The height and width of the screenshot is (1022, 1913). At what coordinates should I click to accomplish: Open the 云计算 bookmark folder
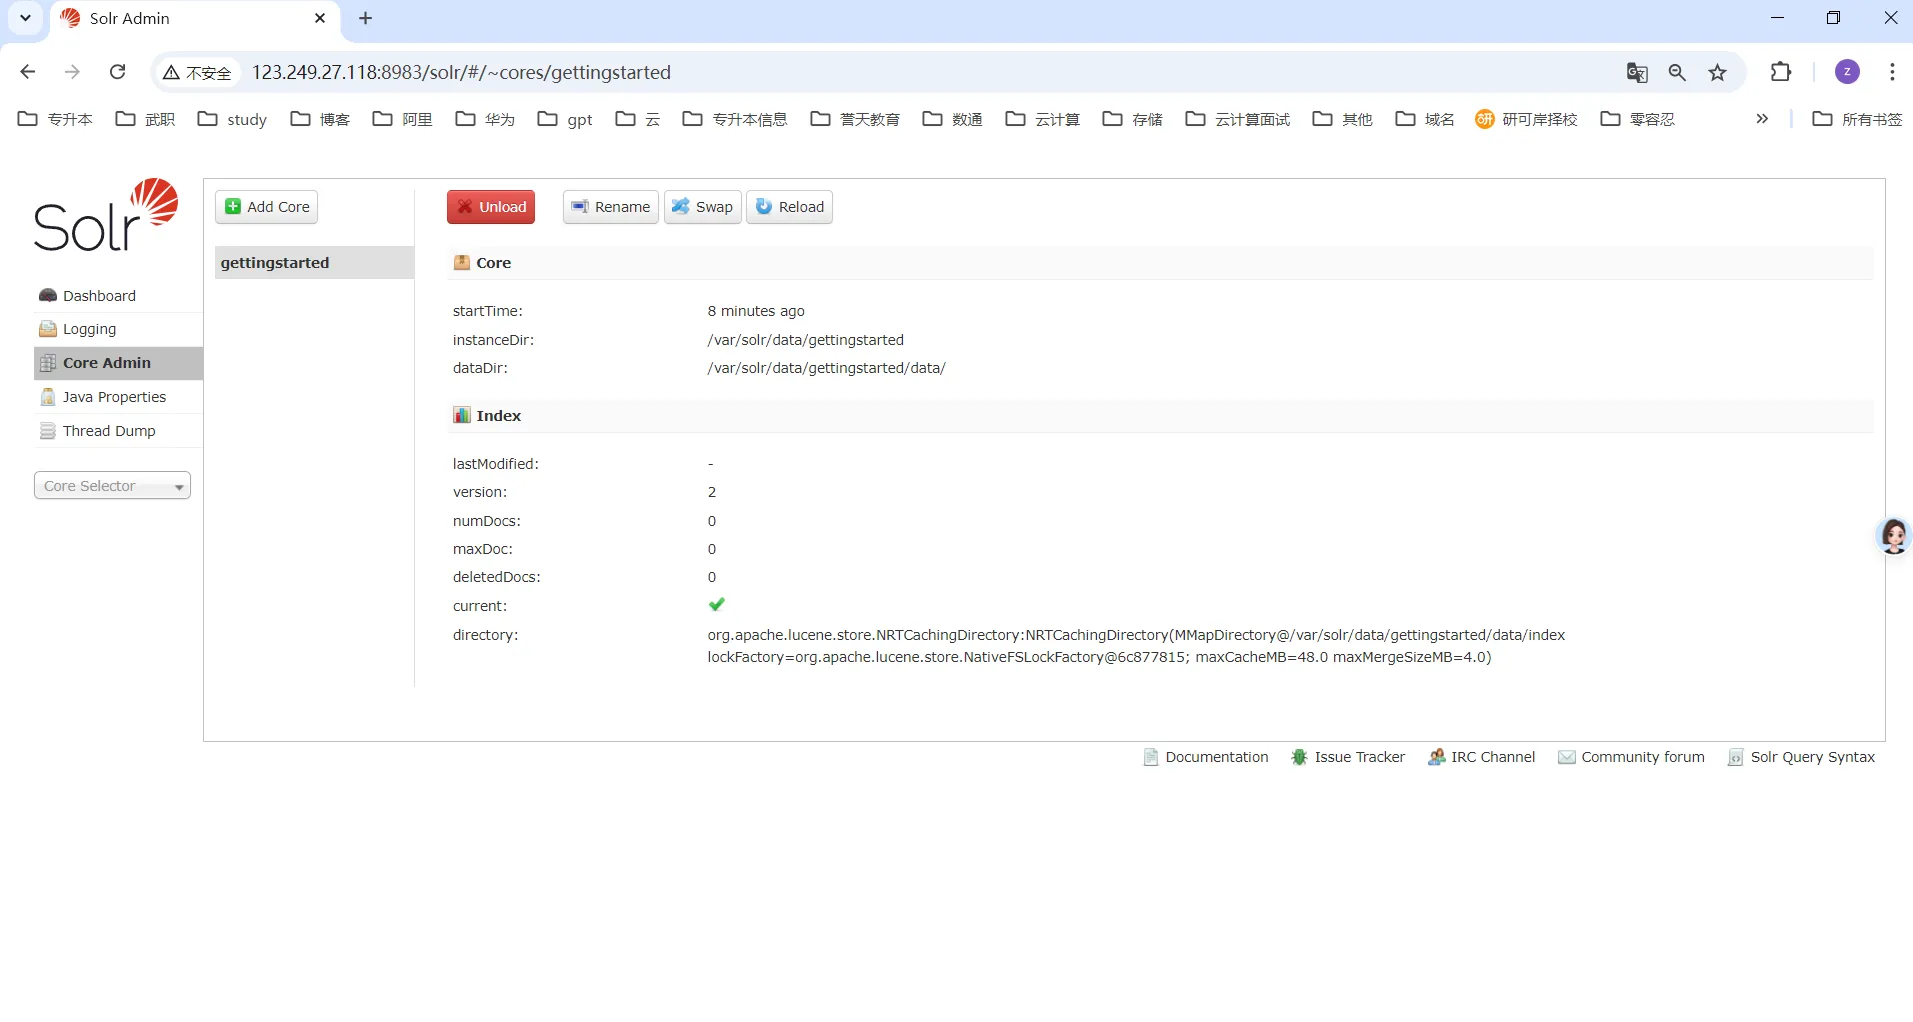(x=1043, y=119)
